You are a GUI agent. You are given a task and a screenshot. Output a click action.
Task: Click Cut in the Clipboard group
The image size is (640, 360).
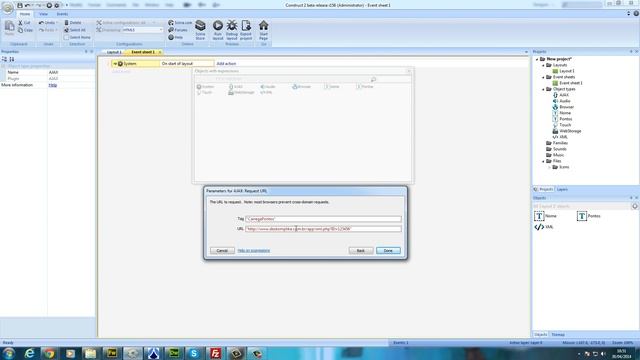(24, 23)
